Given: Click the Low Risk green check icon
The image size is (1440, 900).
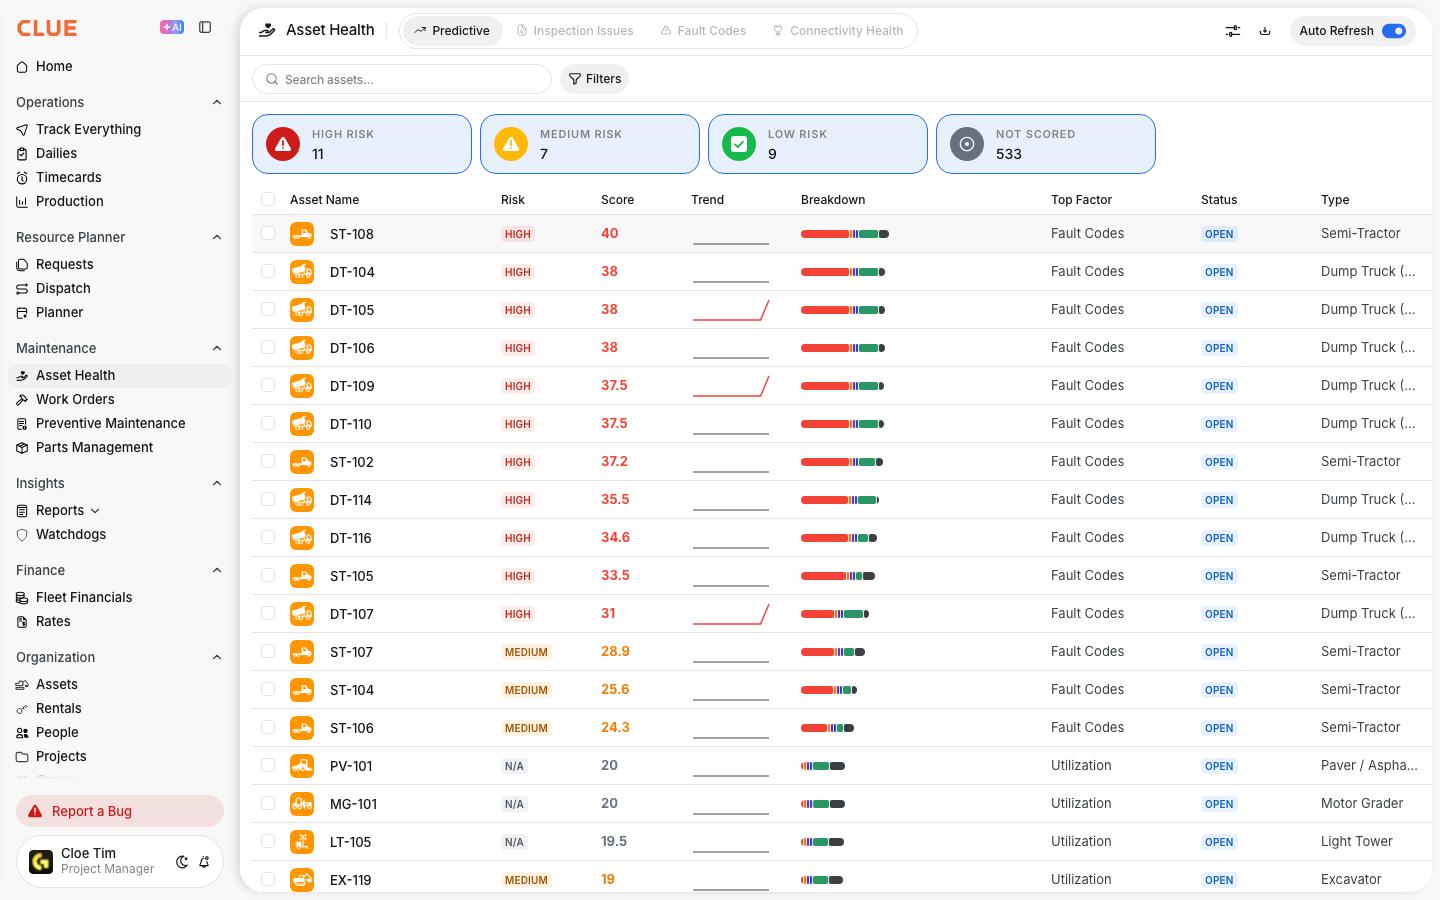Looking at the screenshot, I should (739, 144).
